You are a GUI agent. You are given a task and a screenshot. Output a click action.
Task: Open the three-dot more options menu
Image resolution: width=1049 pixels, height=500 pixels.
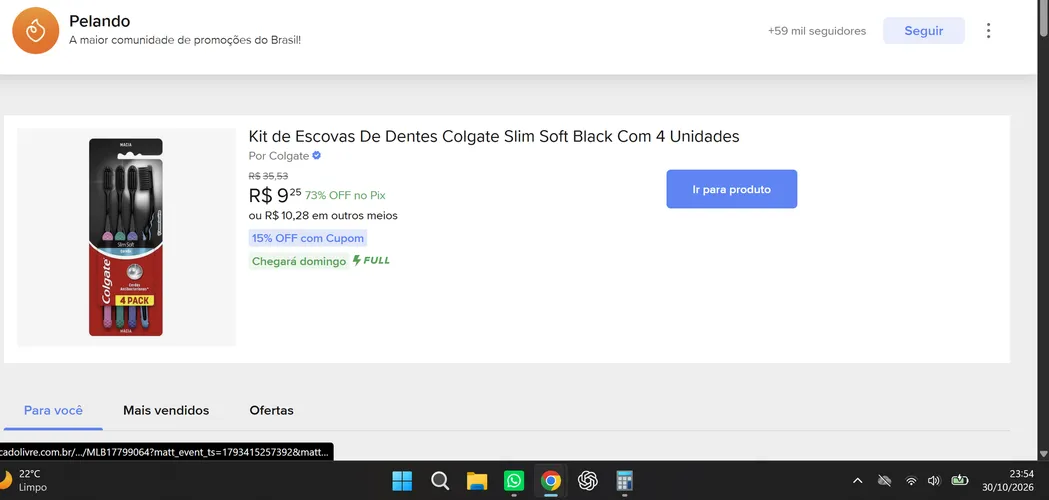coord(988,31)
